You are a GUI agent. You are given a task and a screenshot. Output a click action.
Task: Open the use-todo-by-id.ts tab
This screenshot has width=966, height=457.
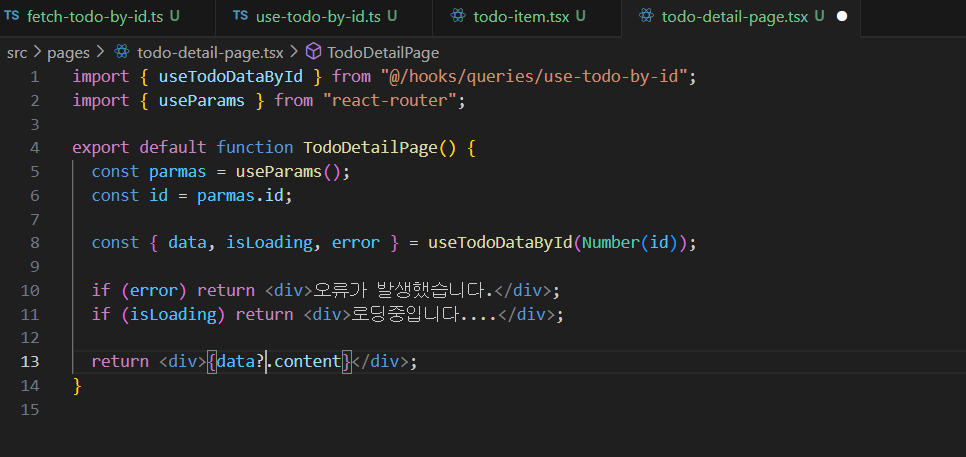[x=318, y=17]
